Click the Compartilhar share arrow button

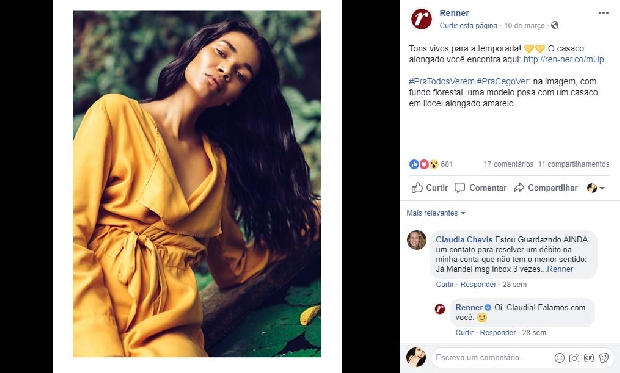pyautogui.click(x=546, y=188)
